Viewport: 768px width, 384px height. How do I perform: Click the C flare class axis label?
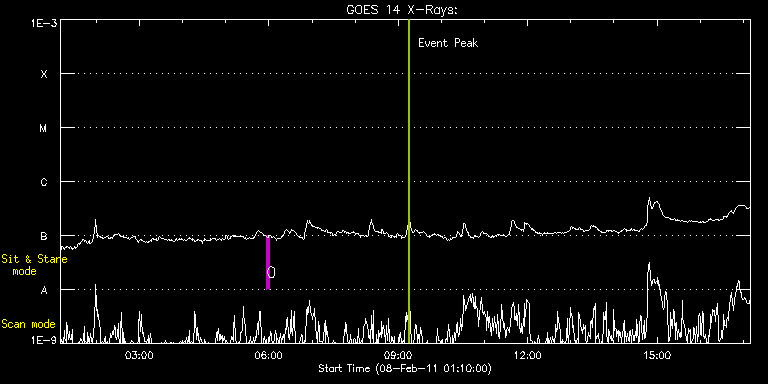coord(44,182)
